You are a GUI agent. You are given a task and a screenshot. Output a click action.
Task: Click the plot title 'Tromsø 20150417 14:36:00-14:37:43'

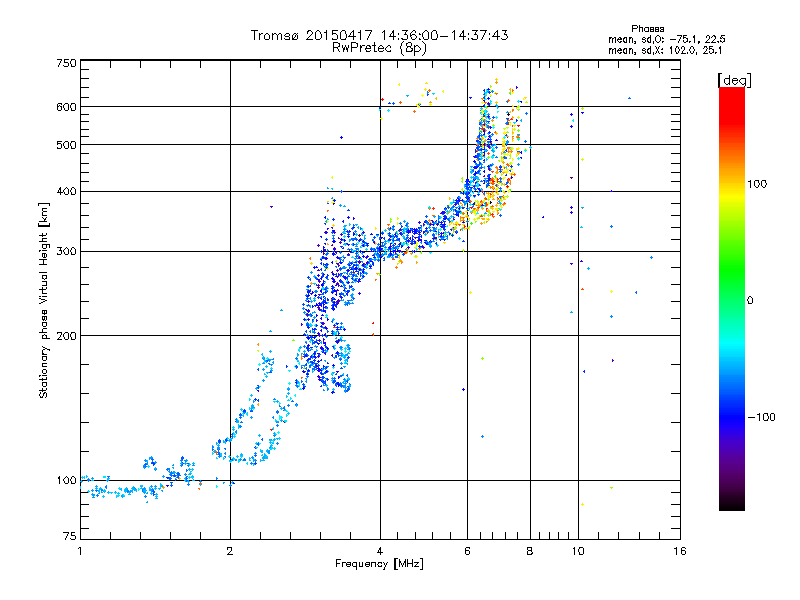379,35
